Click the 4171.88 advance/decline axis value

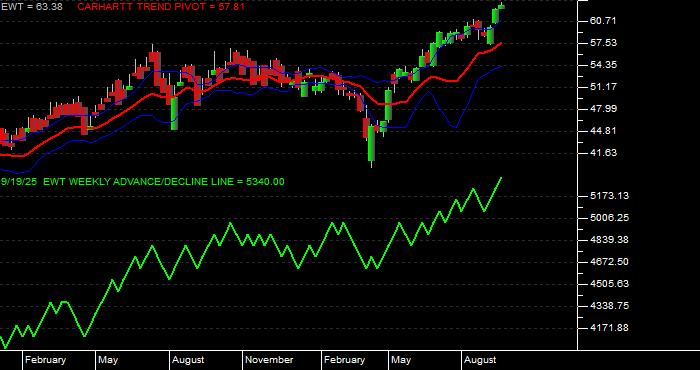[609, 328]
